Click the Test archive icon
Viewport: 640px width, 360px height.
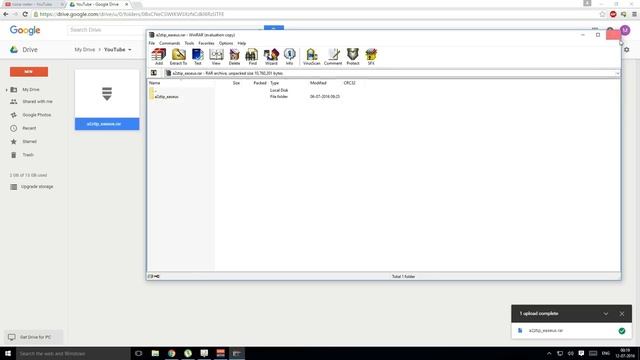coord(198,56)
